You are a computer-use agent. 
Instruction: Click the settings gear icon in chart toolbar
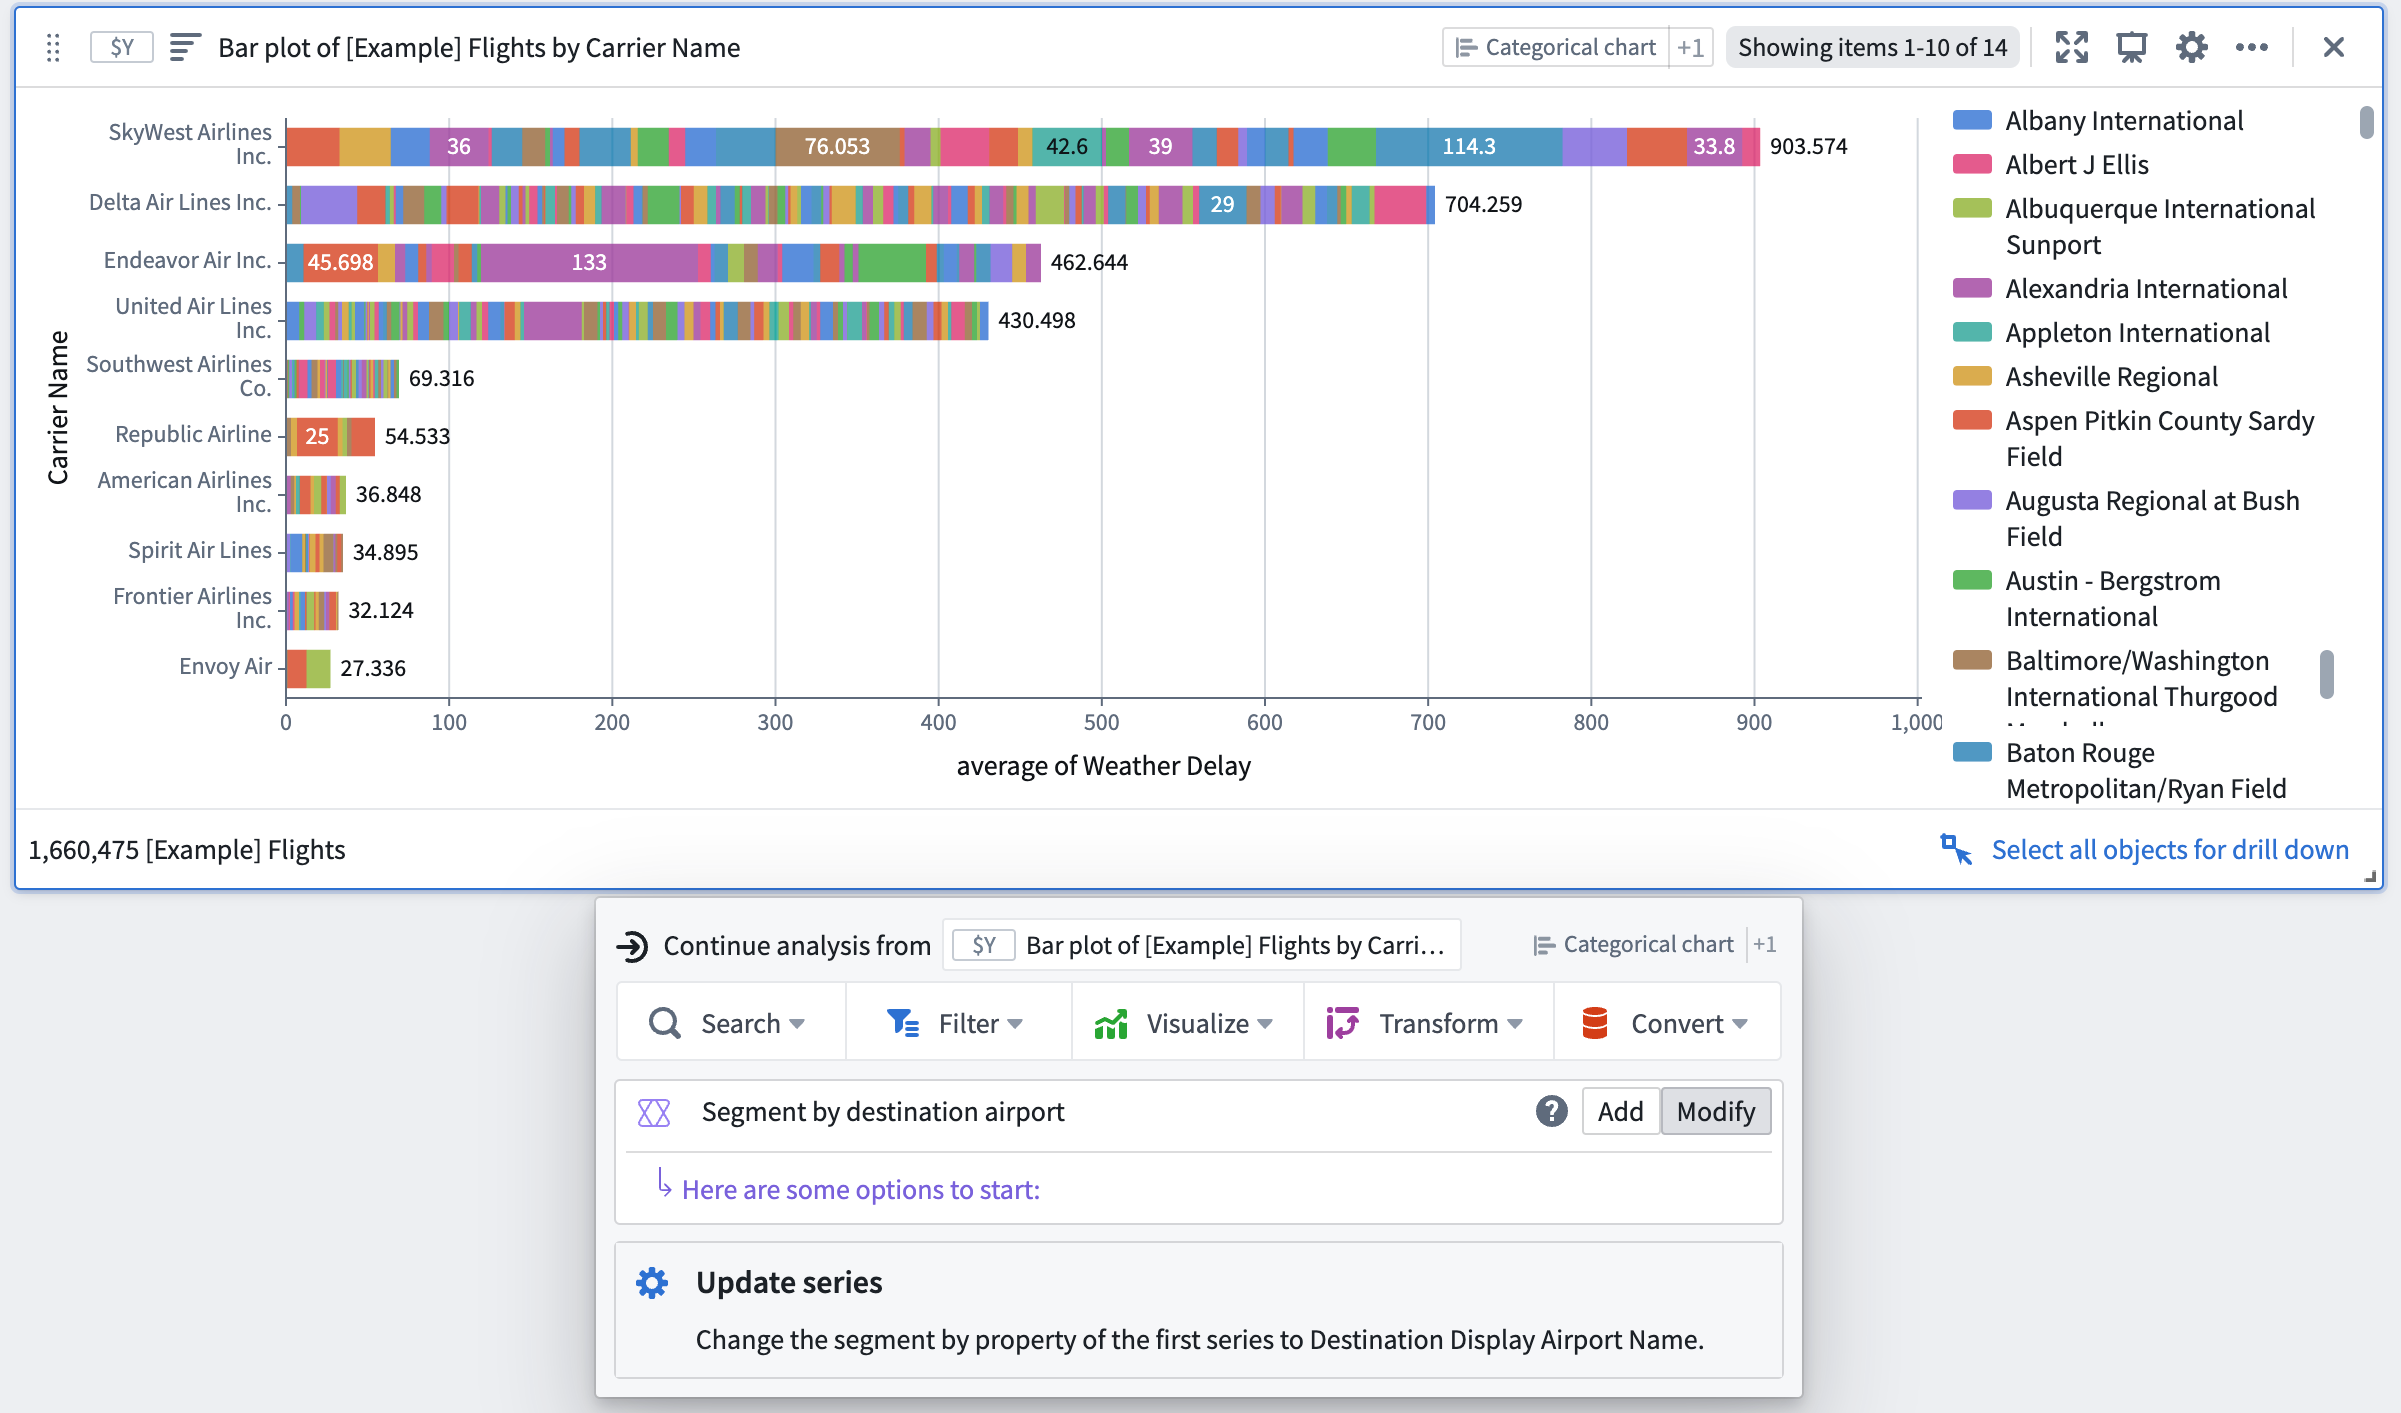coord(2189,47)
